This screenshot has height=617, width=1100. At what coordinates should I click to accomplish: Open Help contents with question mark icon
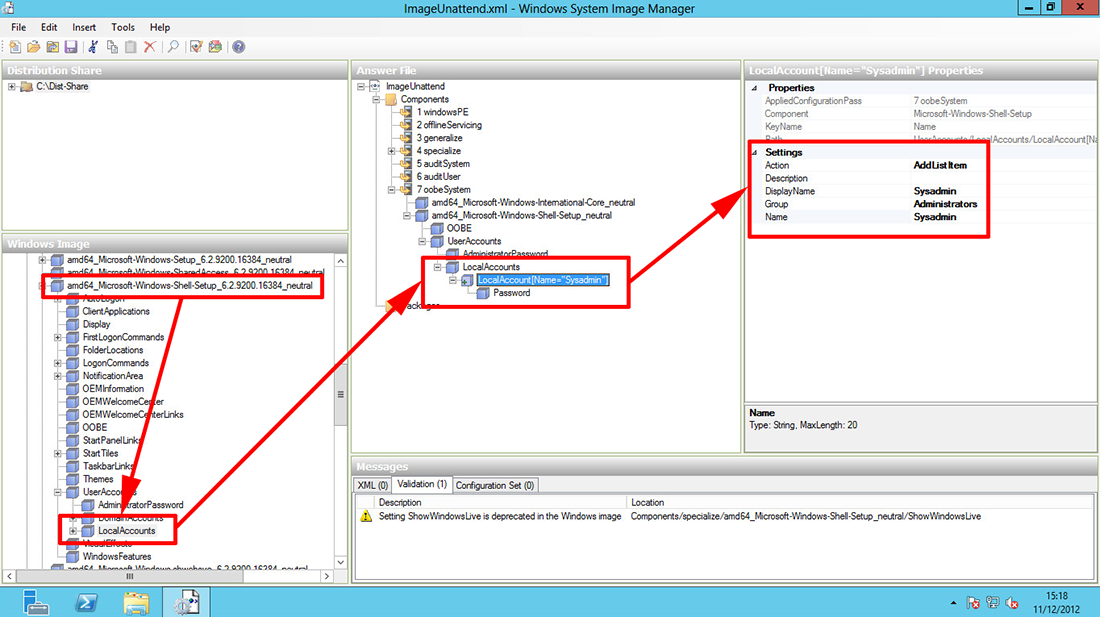239,47
